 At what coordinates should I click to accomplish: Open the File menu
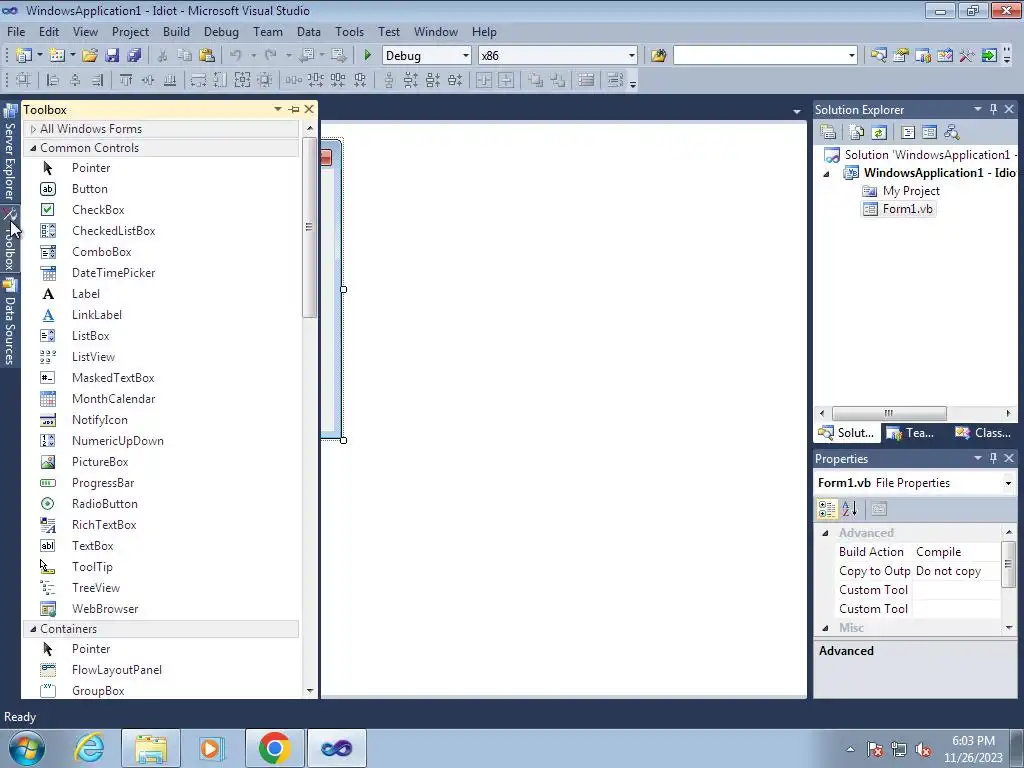coord(16,31)
